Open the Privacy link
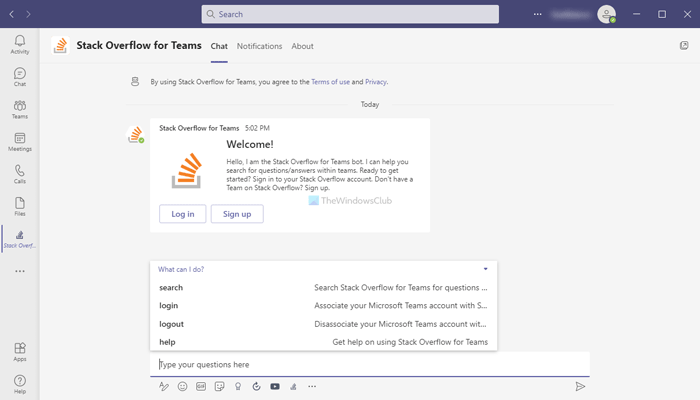 tap(376, 82)
